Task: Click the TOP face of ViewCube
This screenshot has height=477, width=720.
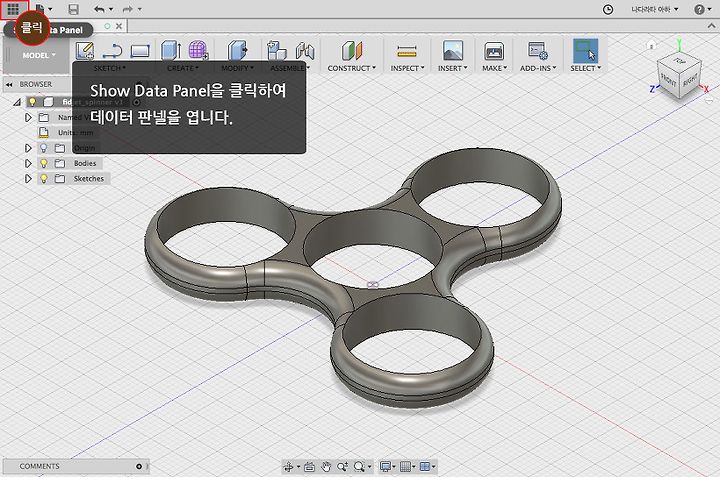Action: pos(679,61)
